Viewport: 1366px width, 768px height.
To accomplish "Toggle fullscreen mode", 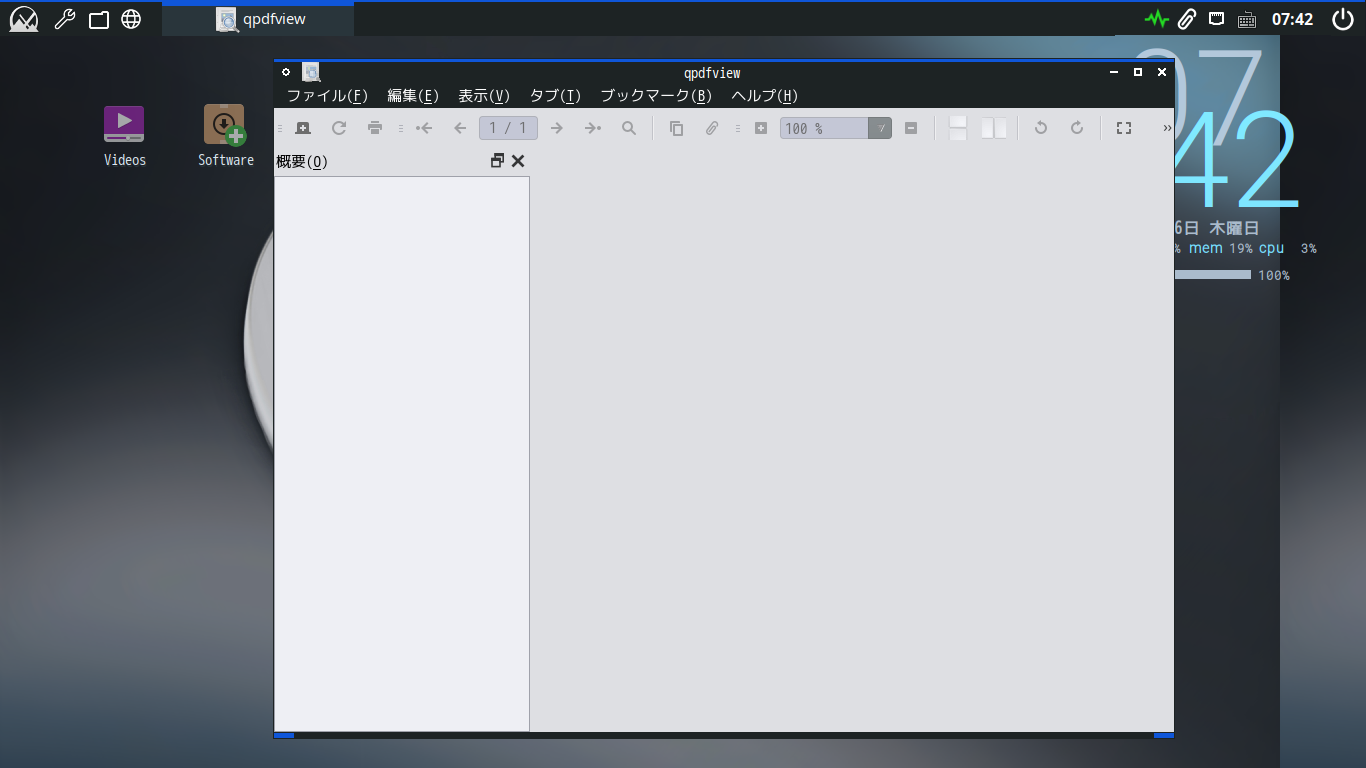I will coord(1124,128).
